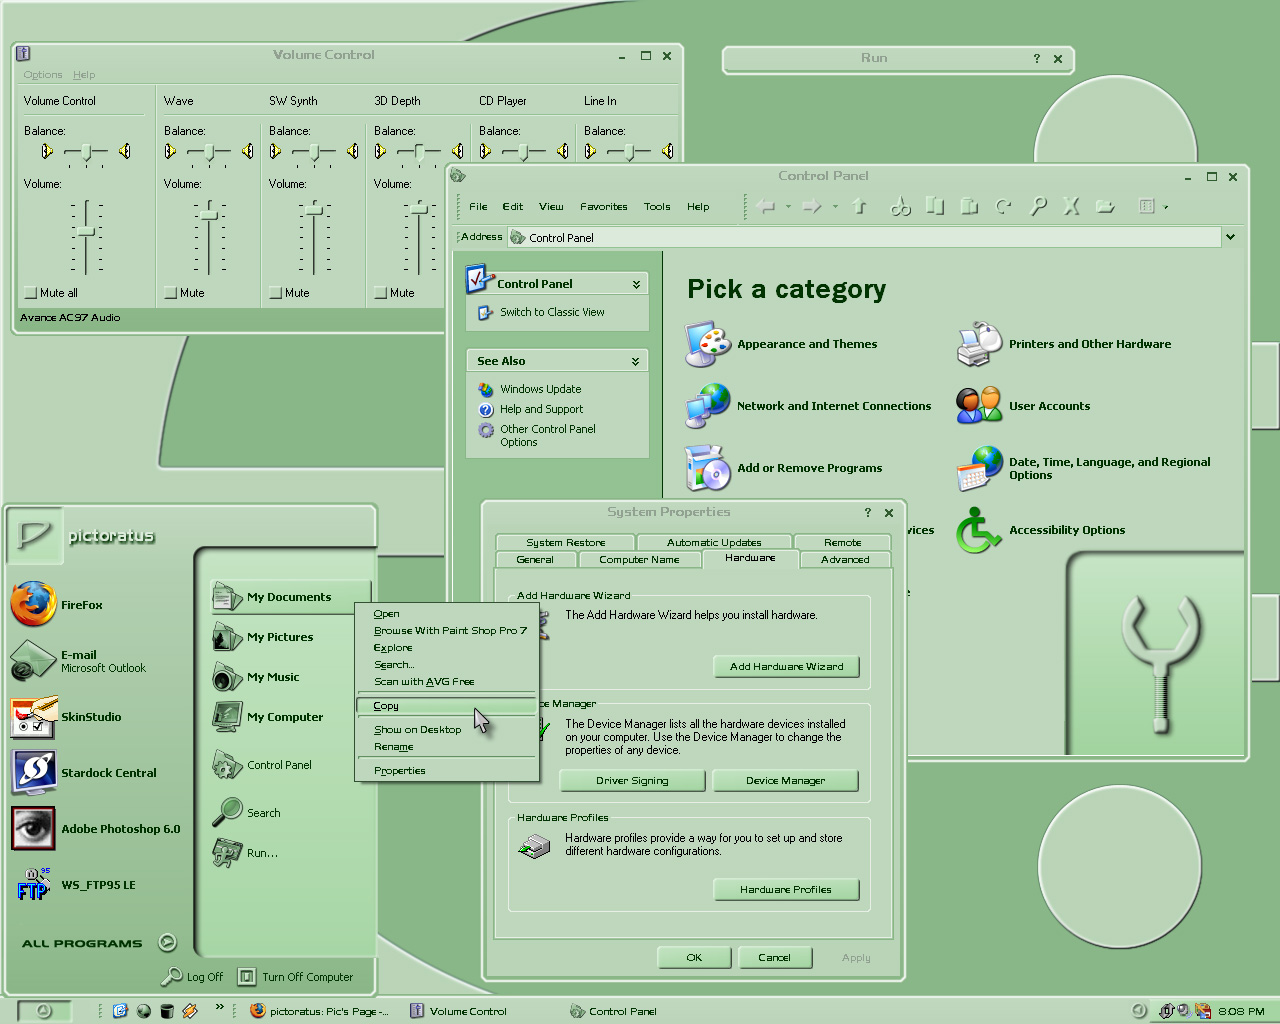1280x1024 pixels.
Task: Choose Properties in the context menu
Action: [447, 771]
